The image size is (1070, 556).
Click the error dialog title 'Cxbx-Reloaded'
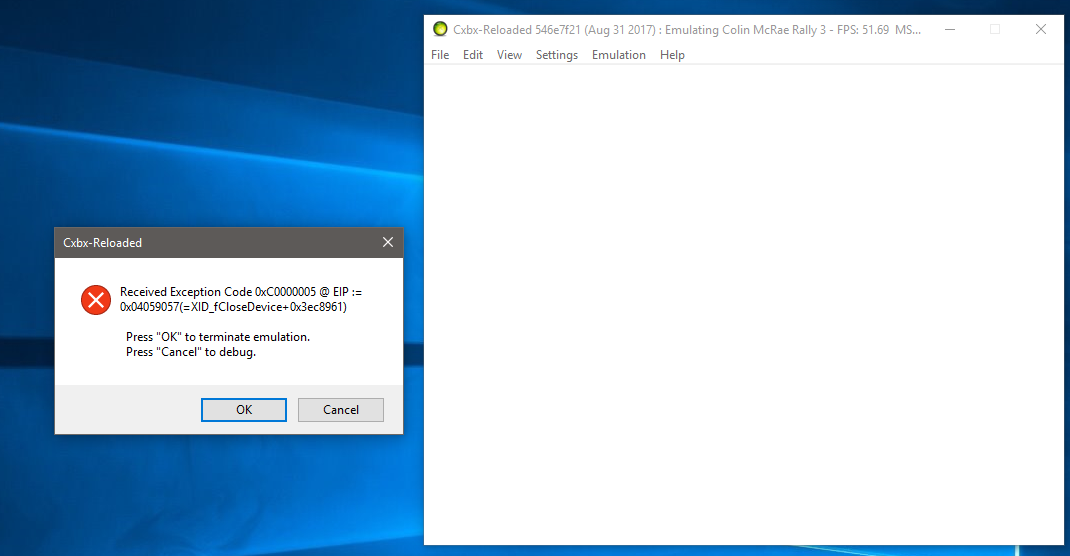pyautogui.click(x=102, y=243)
